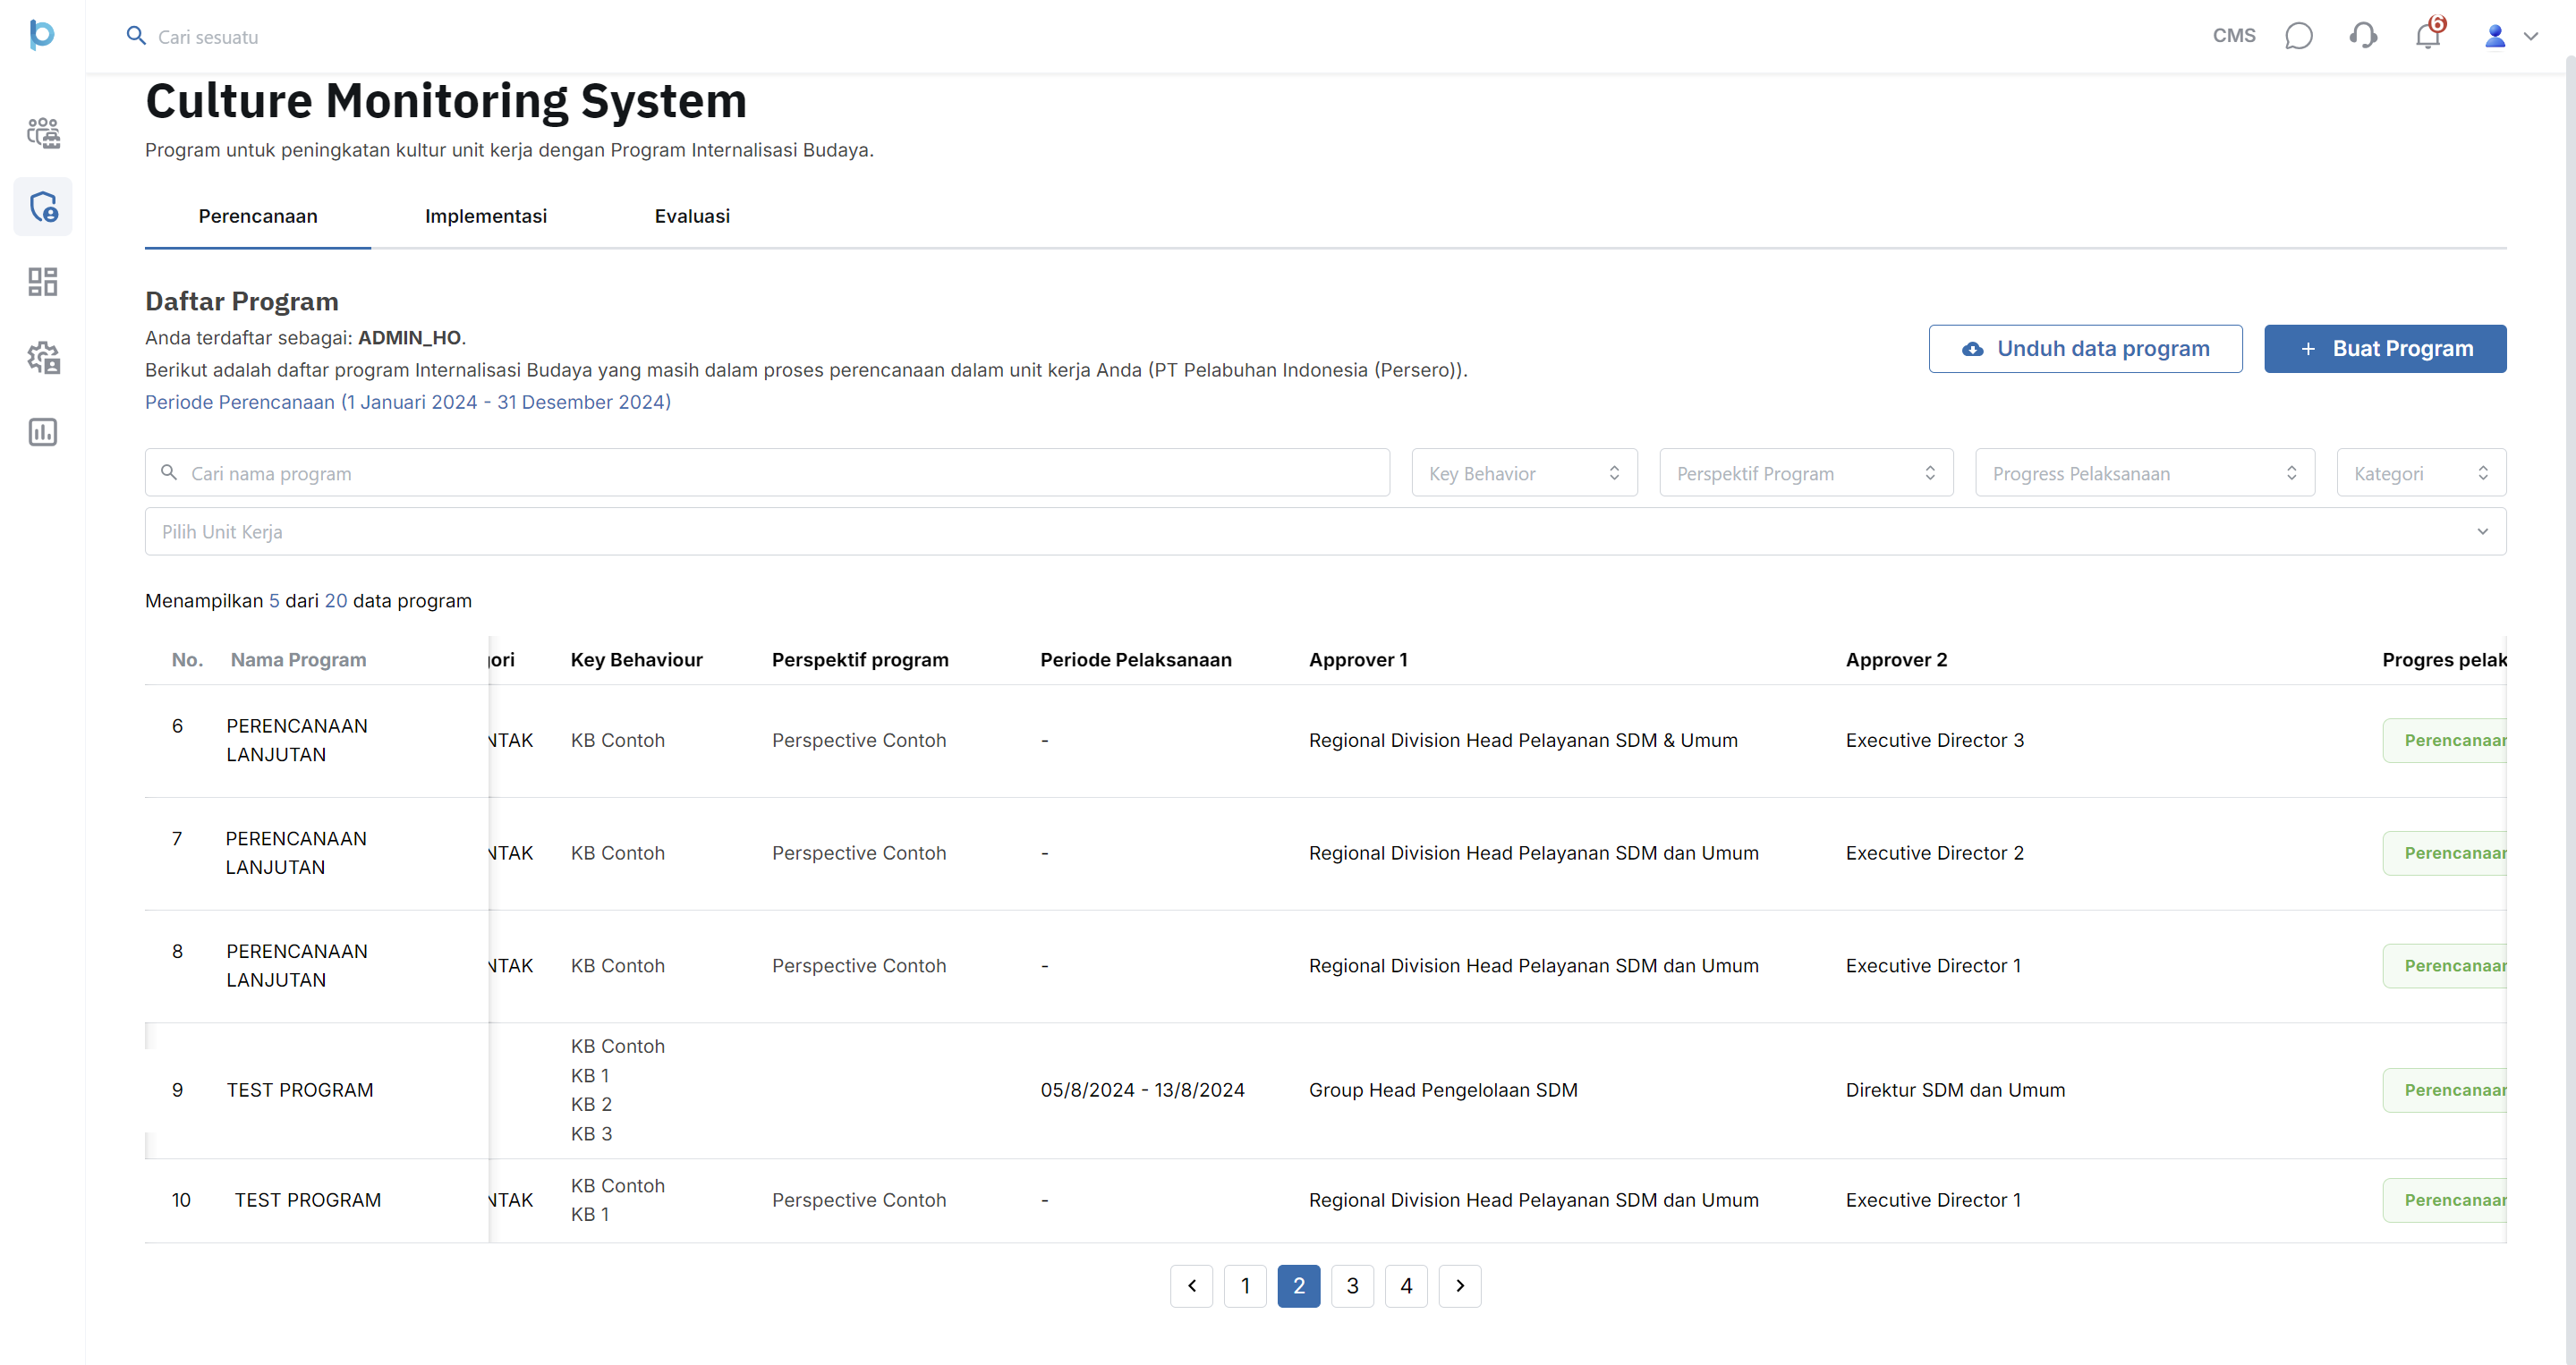Go to pagination page 3
Viewport: 2576px width, 1365px height.
pos(1352,1286)
